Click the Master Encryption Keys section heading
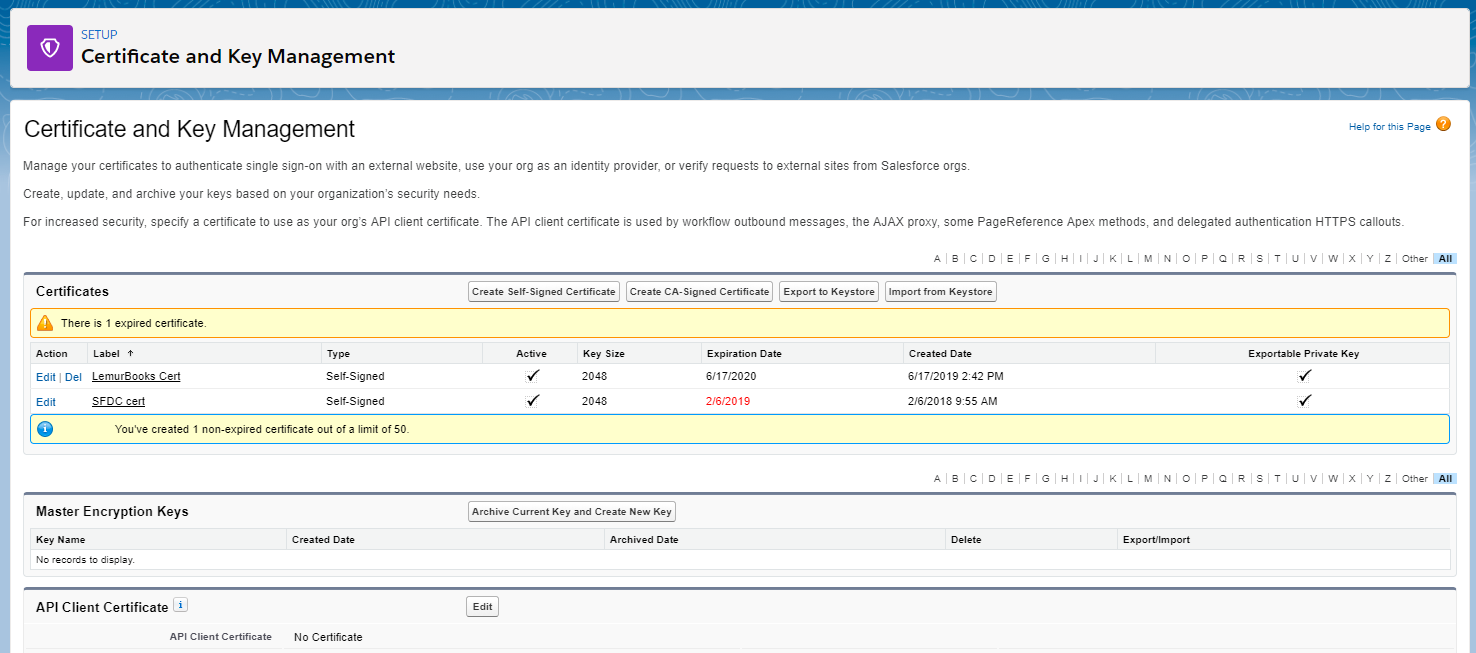The image size is (1476, 653). (x=112, y=512)
